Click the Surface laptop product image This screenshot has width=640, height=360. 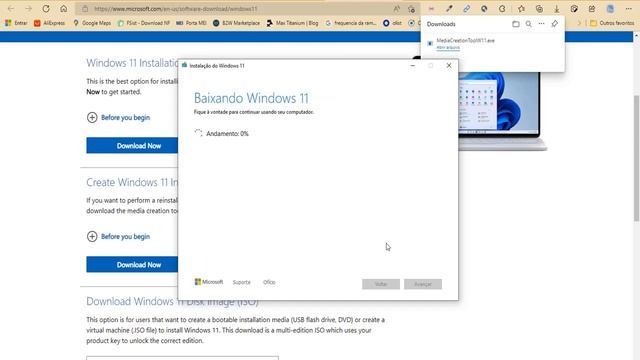[502, 111]
